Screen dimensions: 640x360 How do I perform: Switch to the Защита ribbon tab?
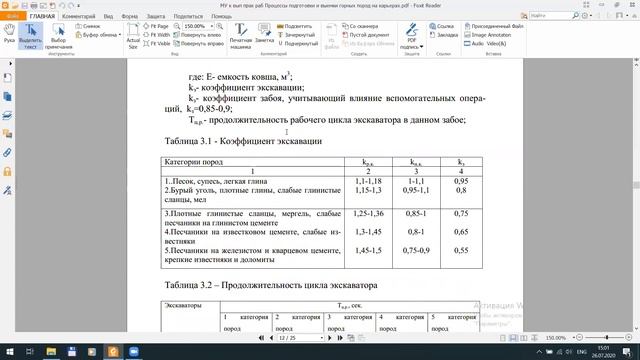(x=156, y=16)
